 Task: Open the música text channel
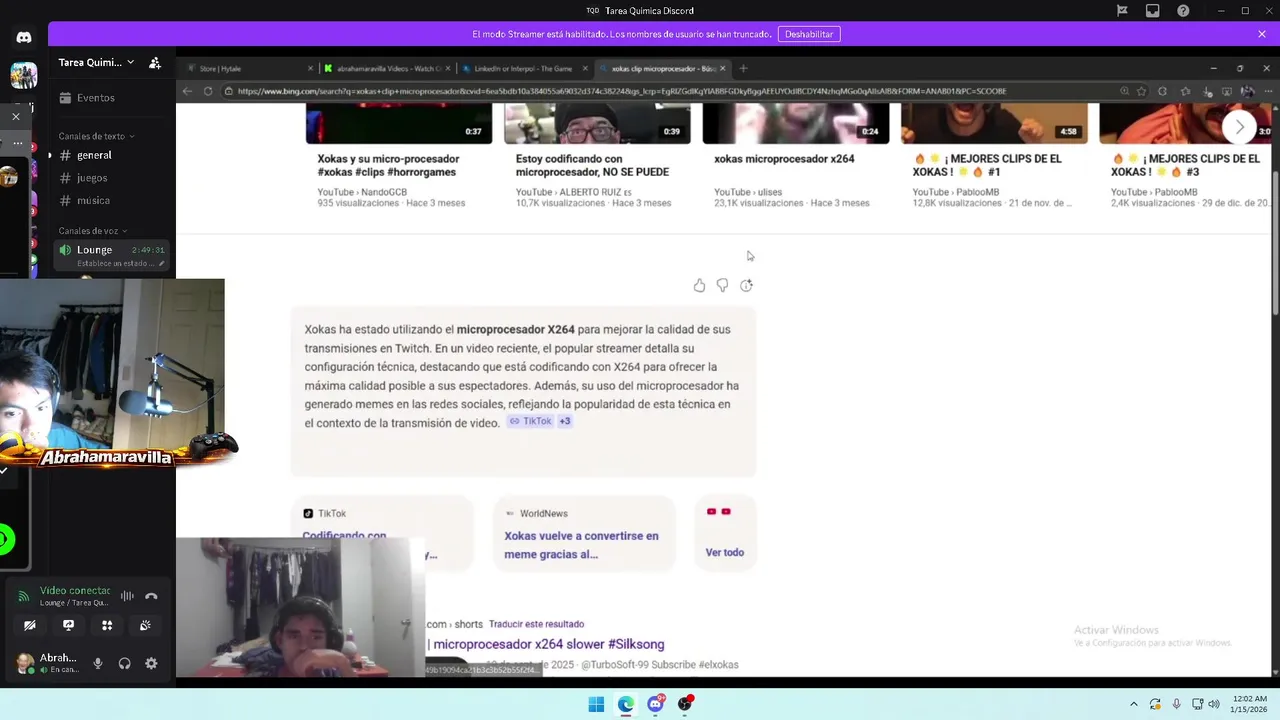click(113, 201)
